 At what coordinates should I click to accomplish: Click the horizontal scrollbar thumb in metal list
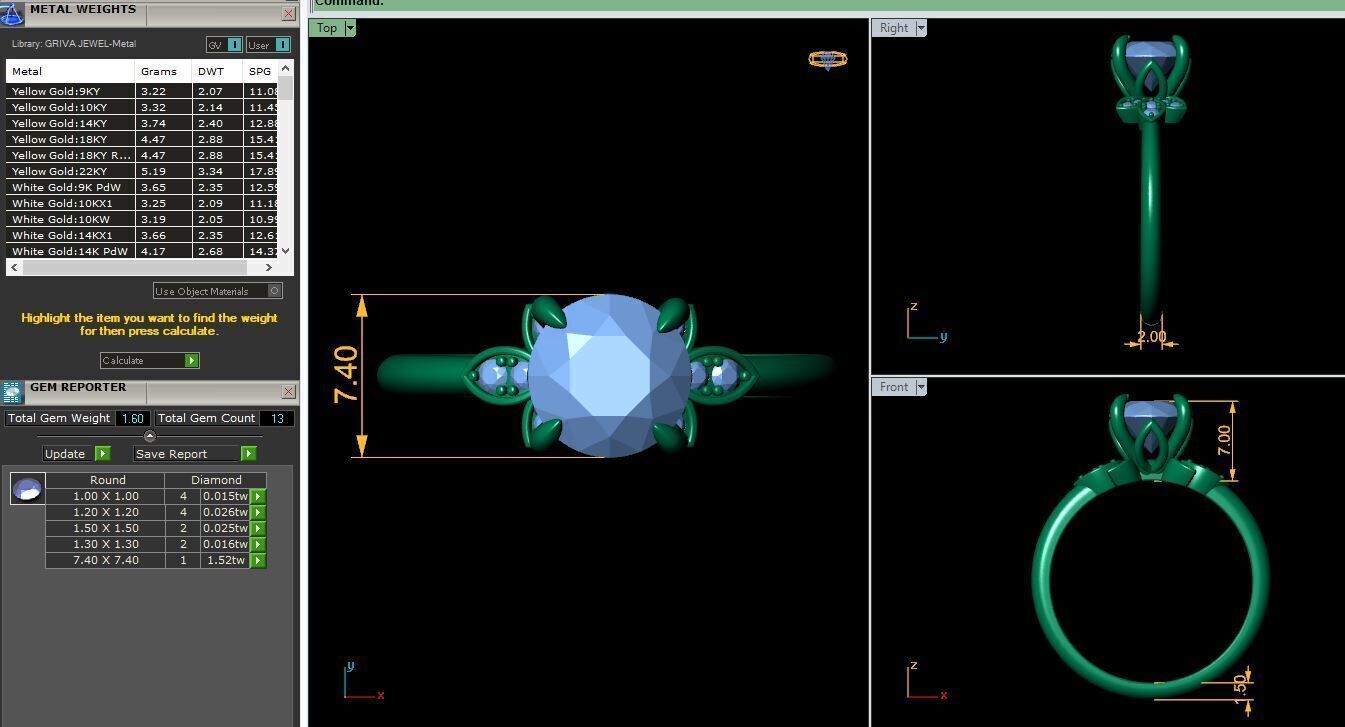pyautogui.click(x=133, y=267)
